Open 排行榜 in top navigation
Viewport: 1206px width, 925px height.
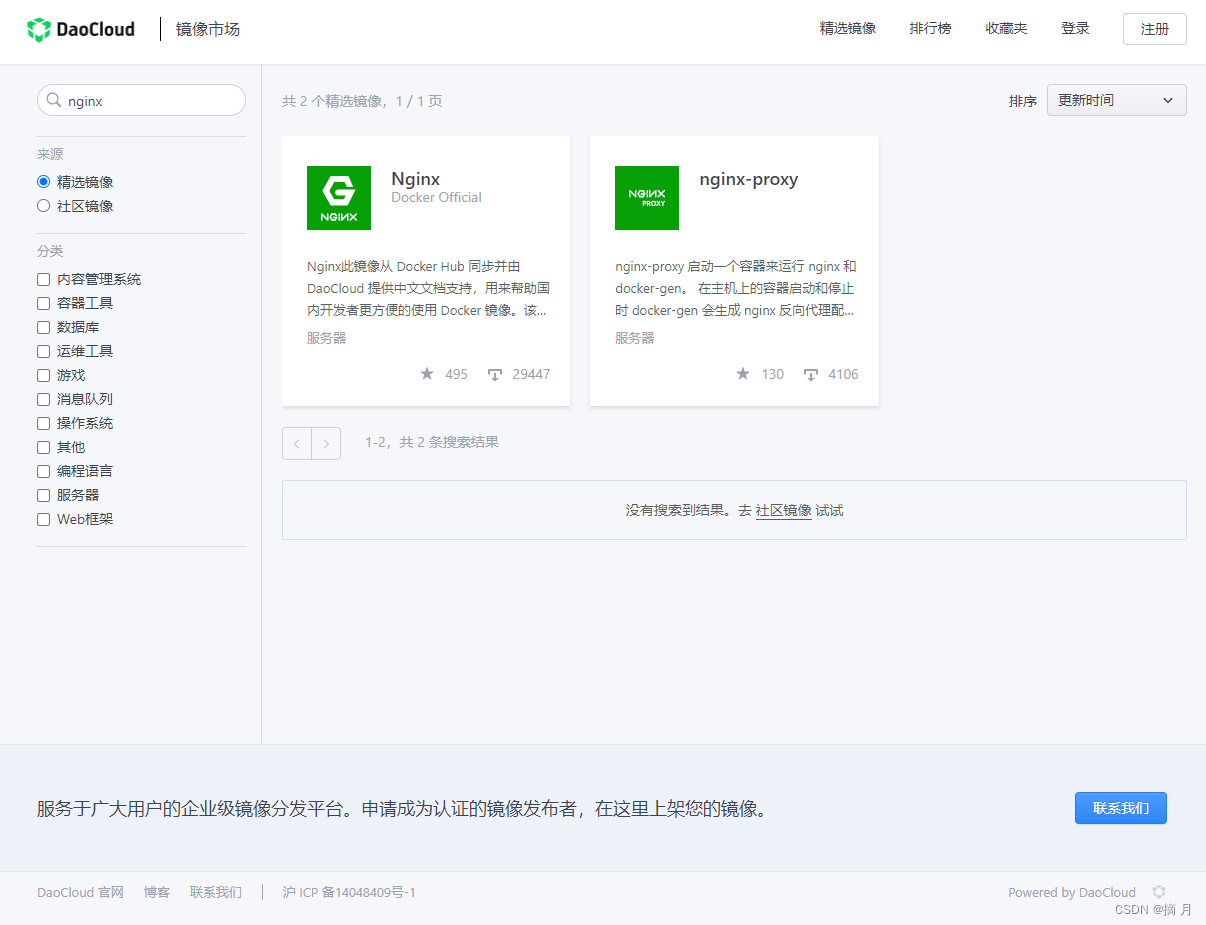point(930,29)
